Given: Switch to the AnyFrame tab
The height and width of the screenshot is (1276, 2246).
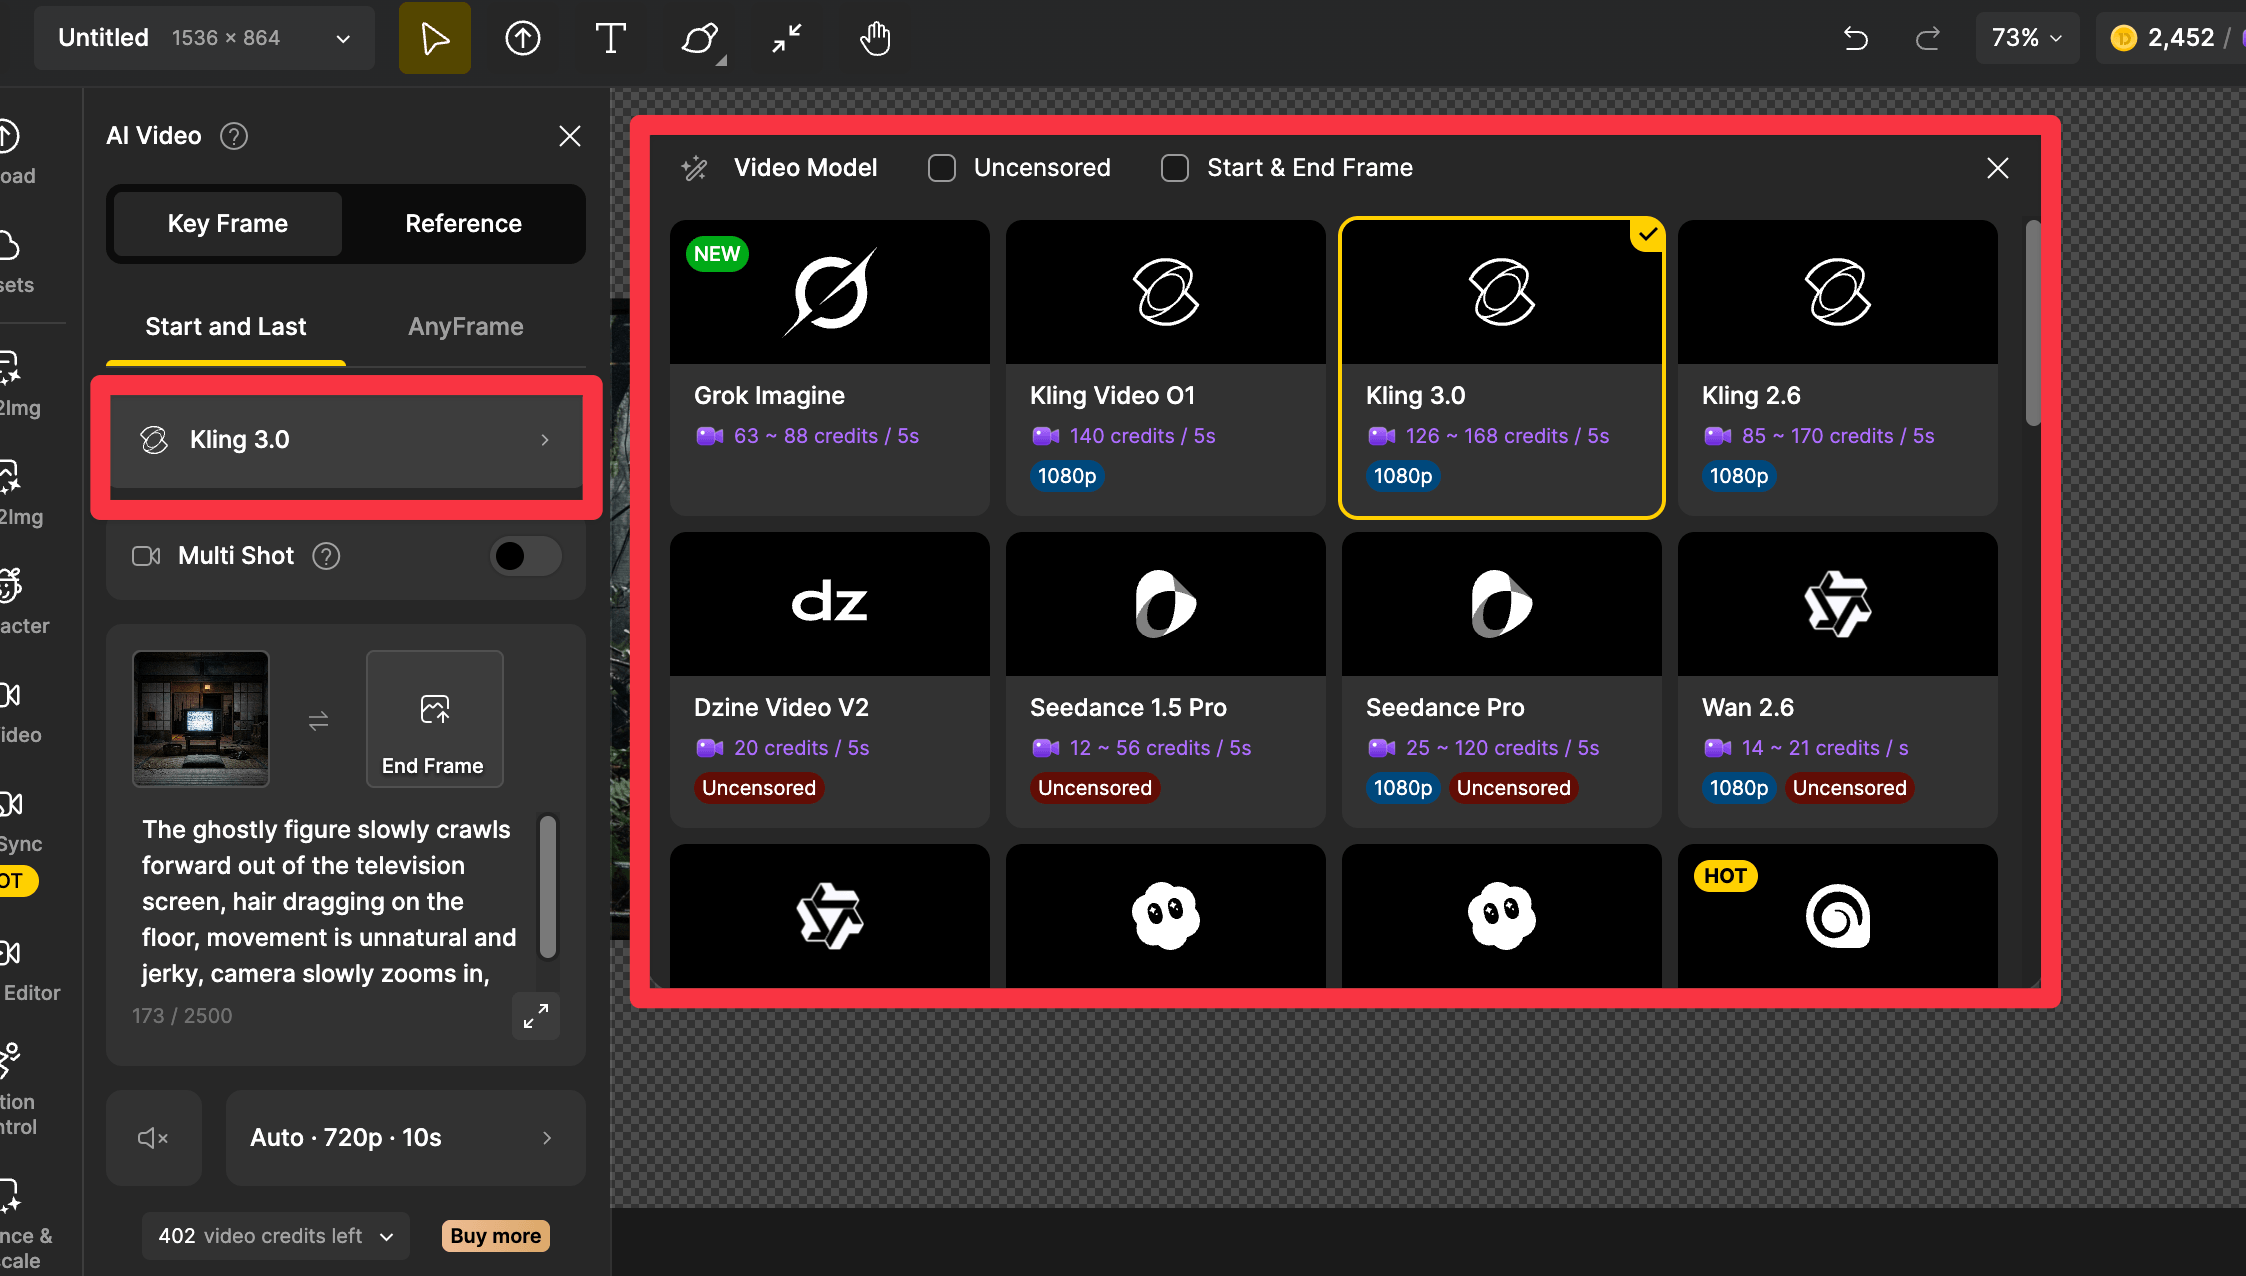Looking at the screenshot, I should tap(465, 327).
